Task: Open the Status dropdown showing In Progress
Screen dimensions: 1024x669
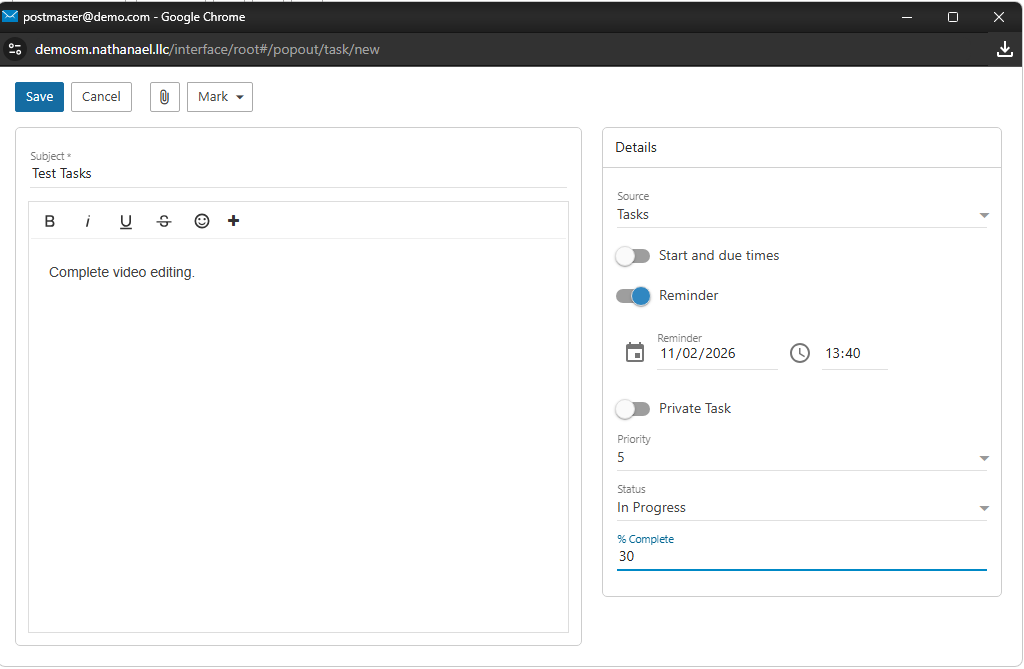Action: [x=801, y=508]
